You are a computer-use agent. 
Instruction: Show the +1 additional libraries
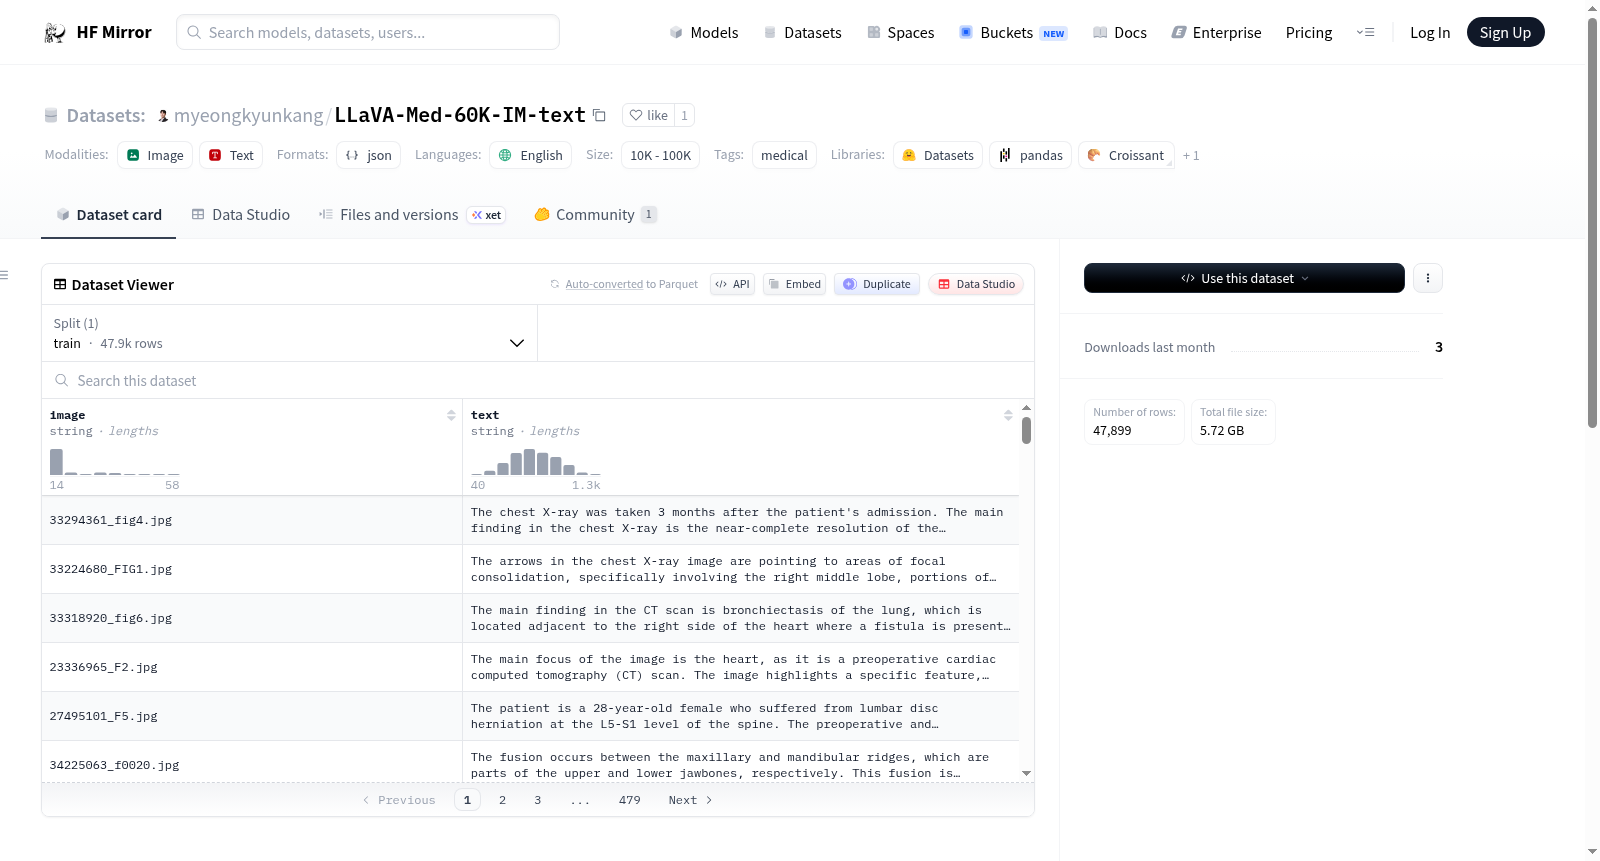(x=1191, y=155)
